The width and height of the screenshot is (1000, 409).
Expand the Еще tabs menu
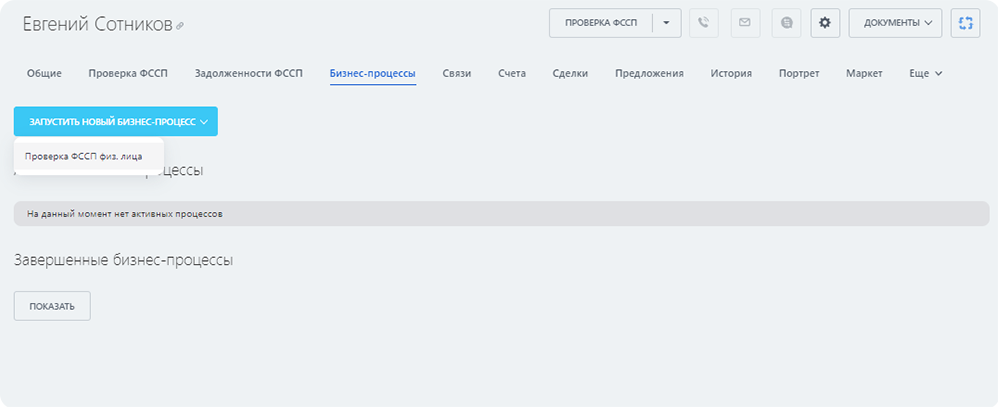point(925,73)
